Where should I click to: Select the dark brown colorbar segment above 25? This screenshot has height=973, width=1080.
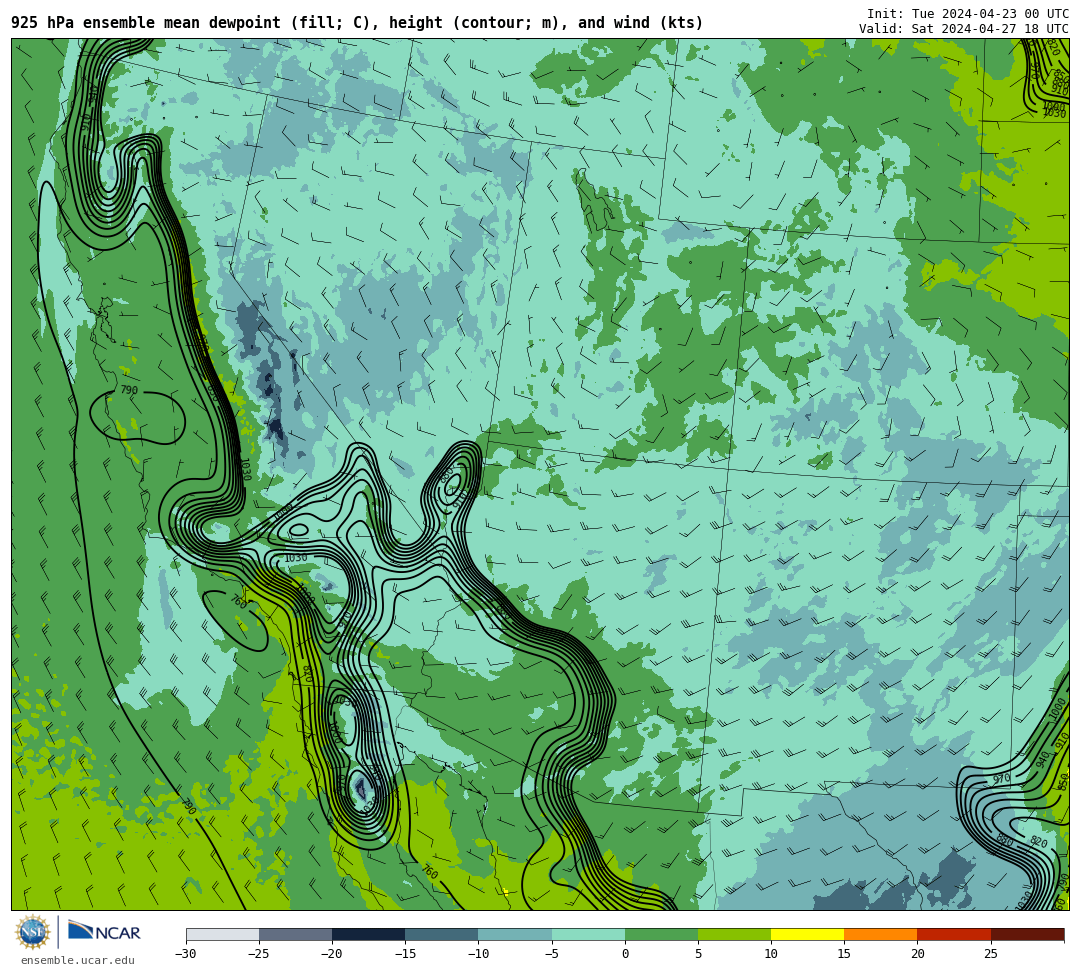tap(1028, 934)
